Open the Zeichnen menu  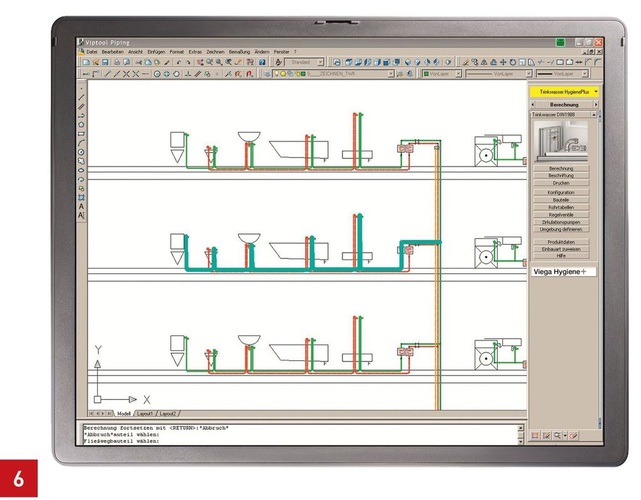(x=214, y=51)
